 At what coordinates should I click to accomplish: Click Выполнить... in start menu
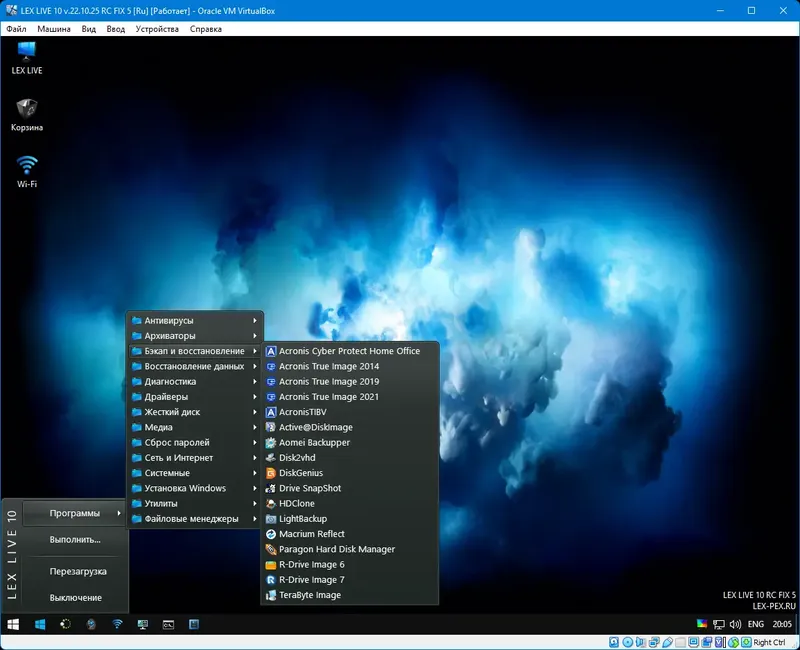(74, 540)
